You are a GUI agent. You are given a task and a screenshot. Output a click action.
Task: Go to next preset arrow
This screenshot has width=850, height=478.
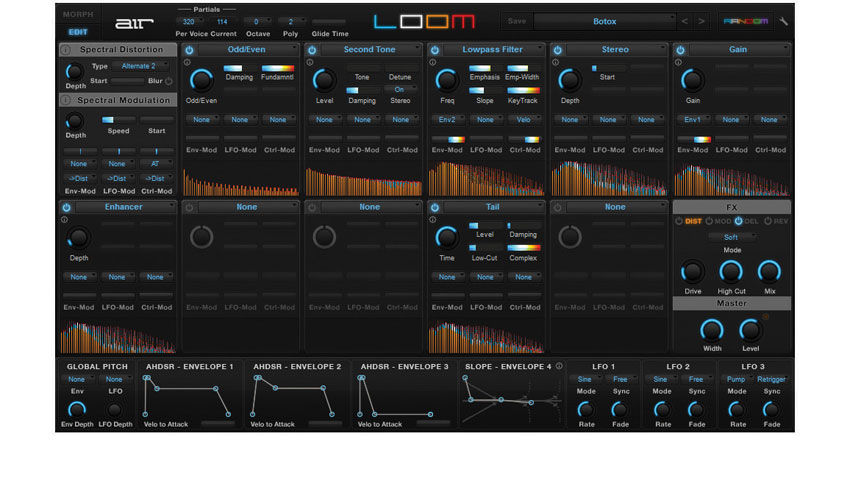click(701, 22)
